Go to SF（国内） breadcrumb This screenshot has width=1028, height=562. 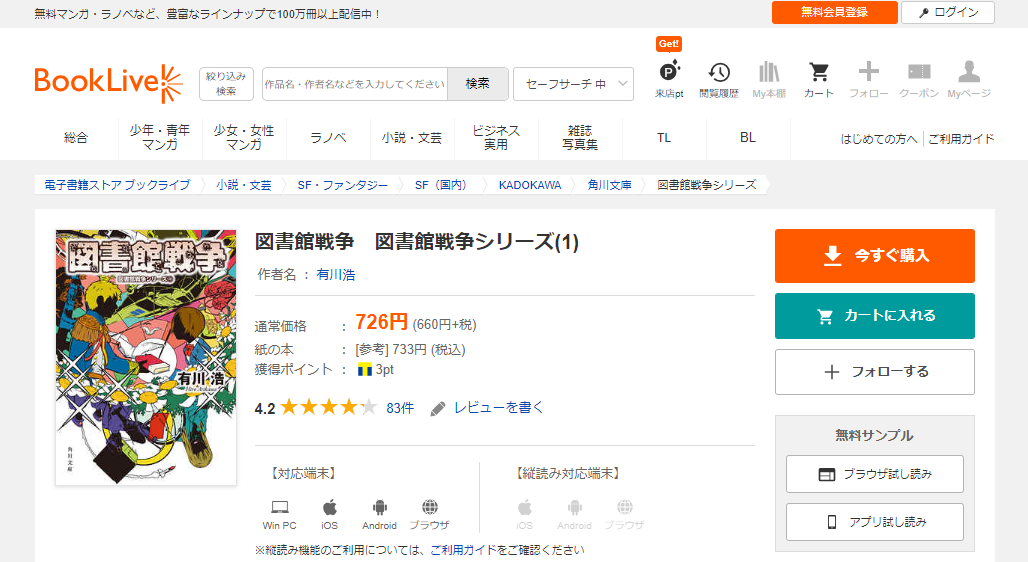point(443,185)
